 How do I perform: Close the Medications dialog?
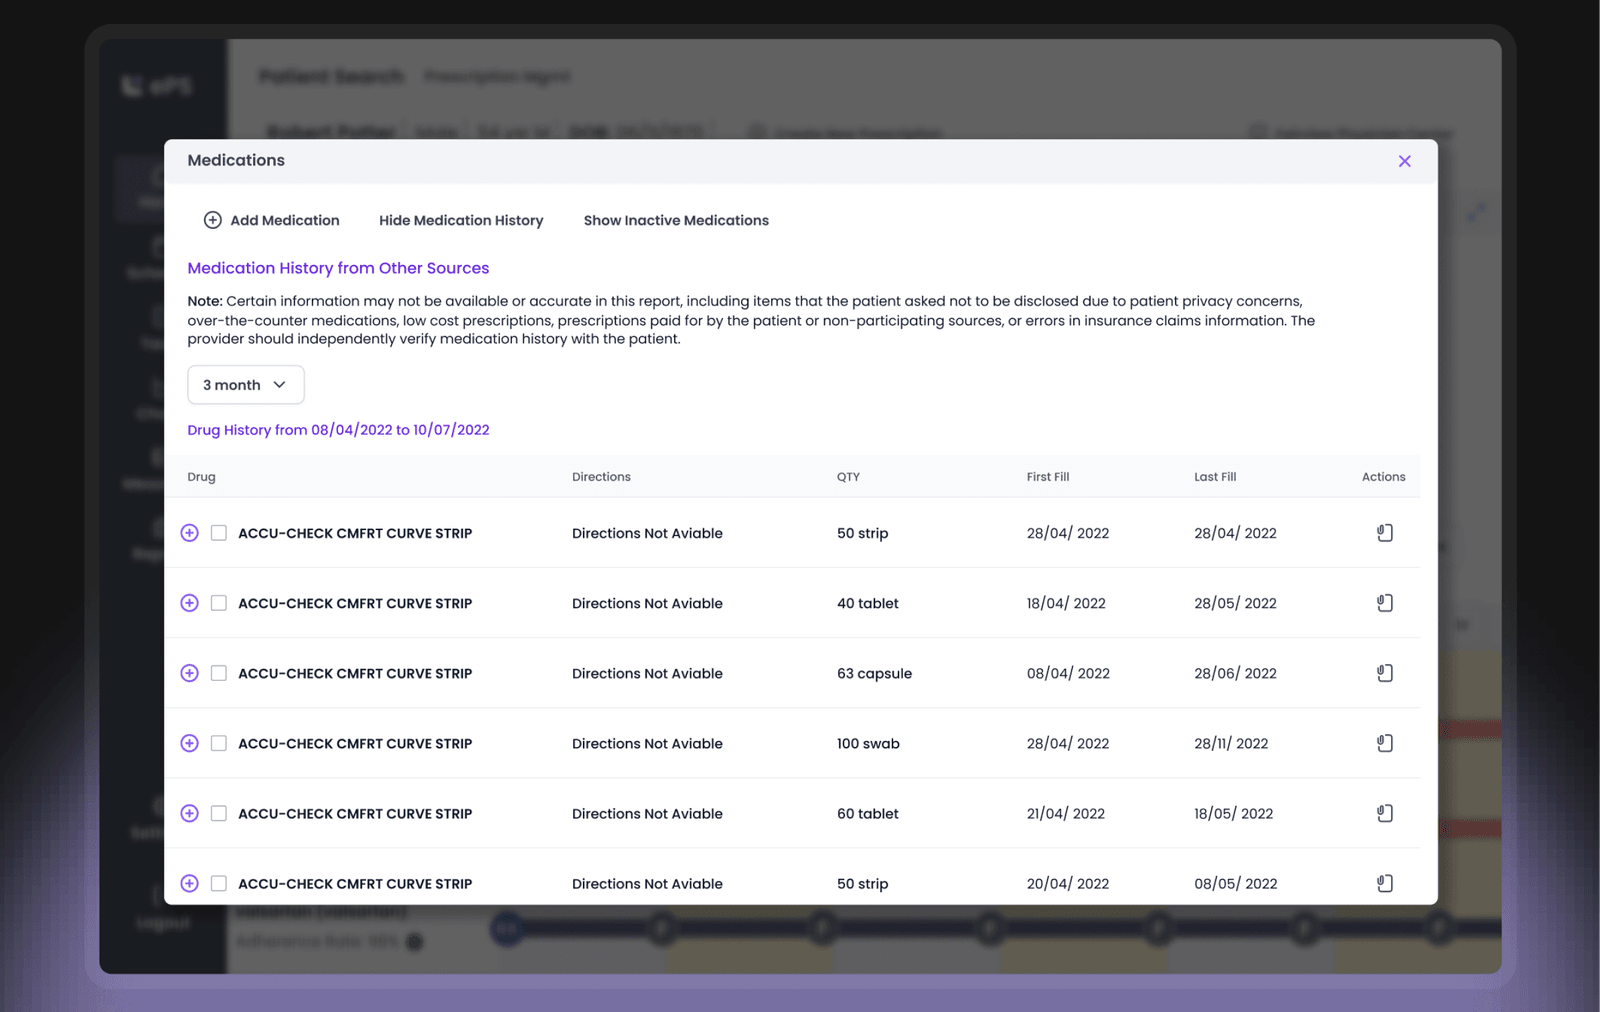coord(1404,161)
